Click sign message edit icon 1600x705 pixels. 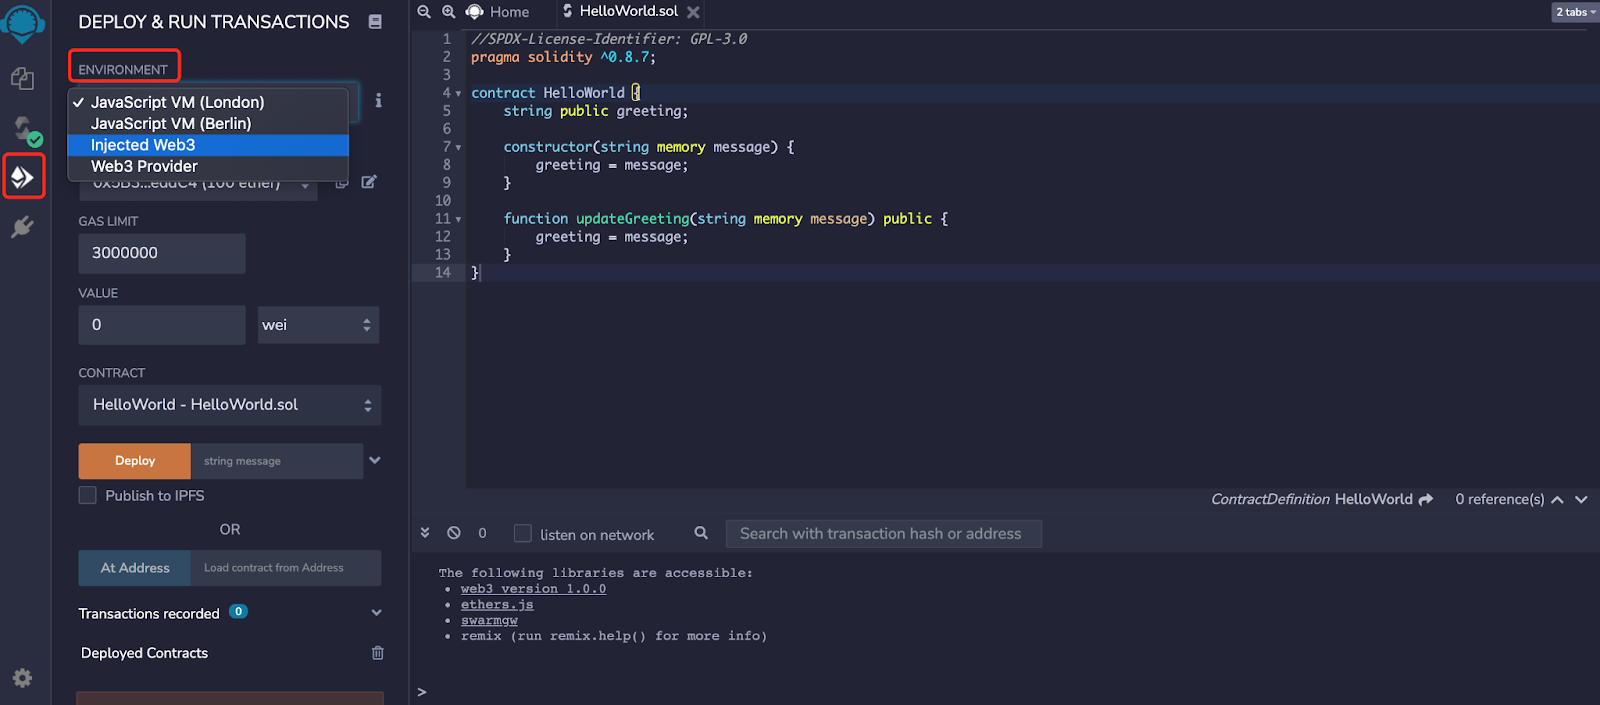coord(369,182)
